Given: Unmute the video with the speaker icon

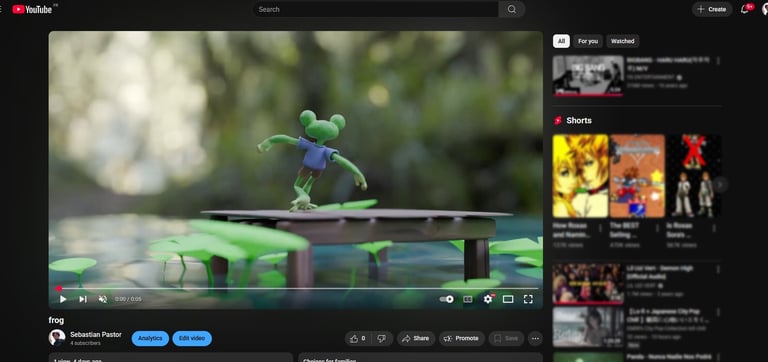Looking at the screenshot, I should [102, 299].
